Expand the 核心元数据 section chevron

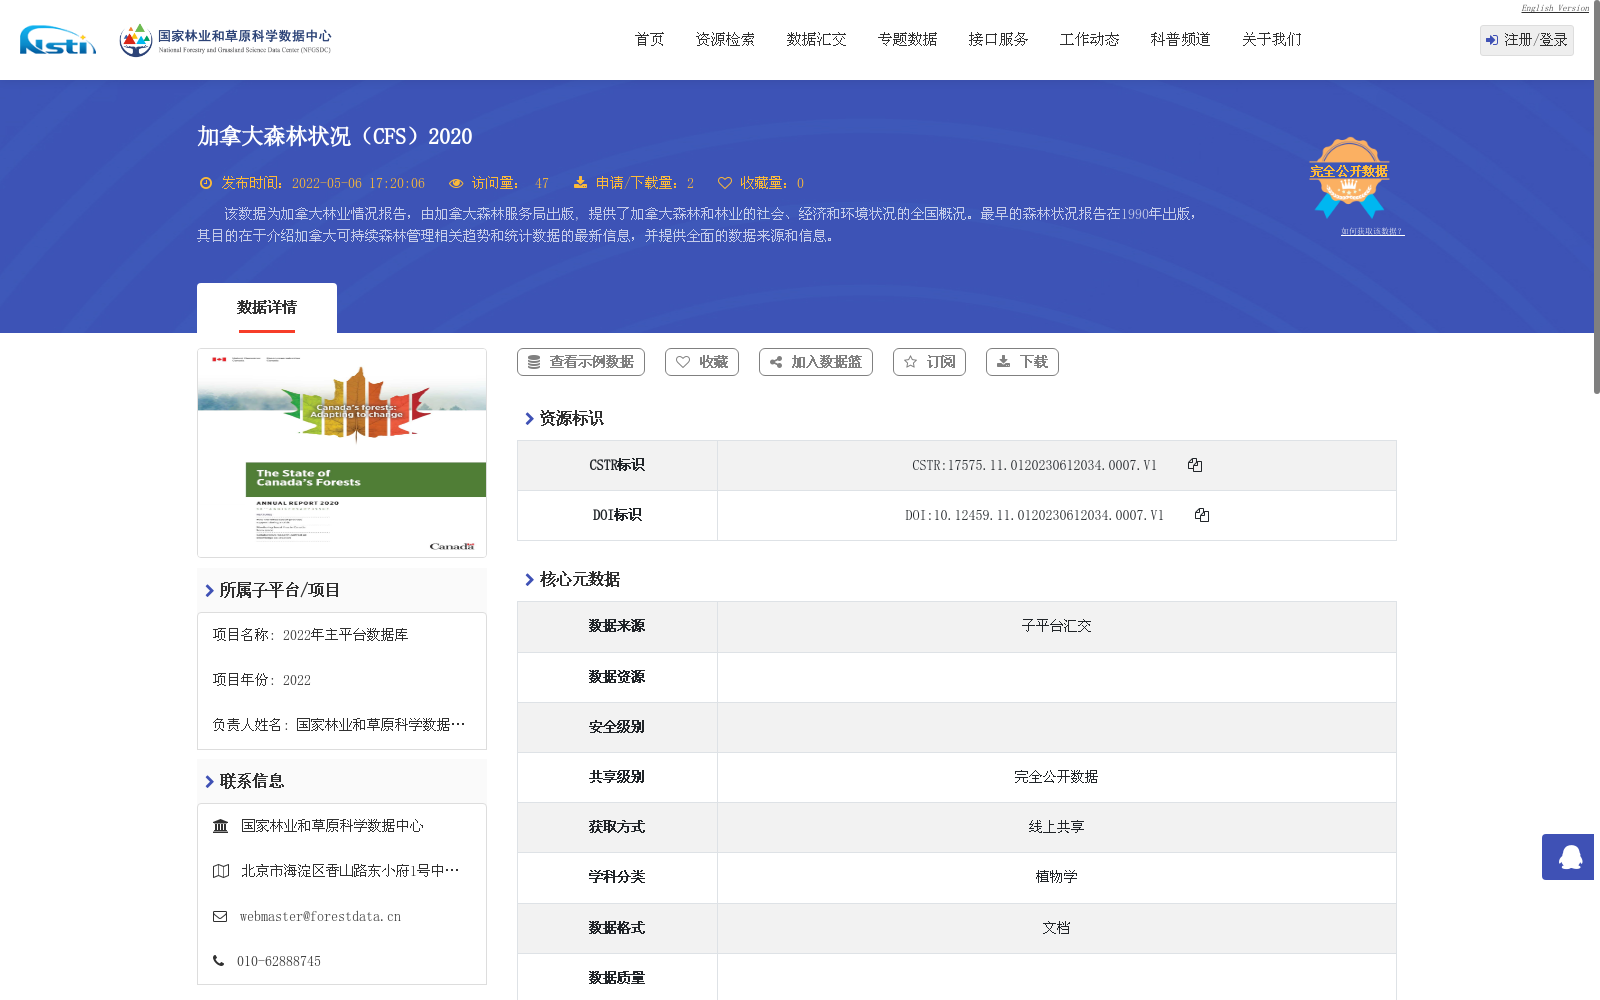click(530, 580)
